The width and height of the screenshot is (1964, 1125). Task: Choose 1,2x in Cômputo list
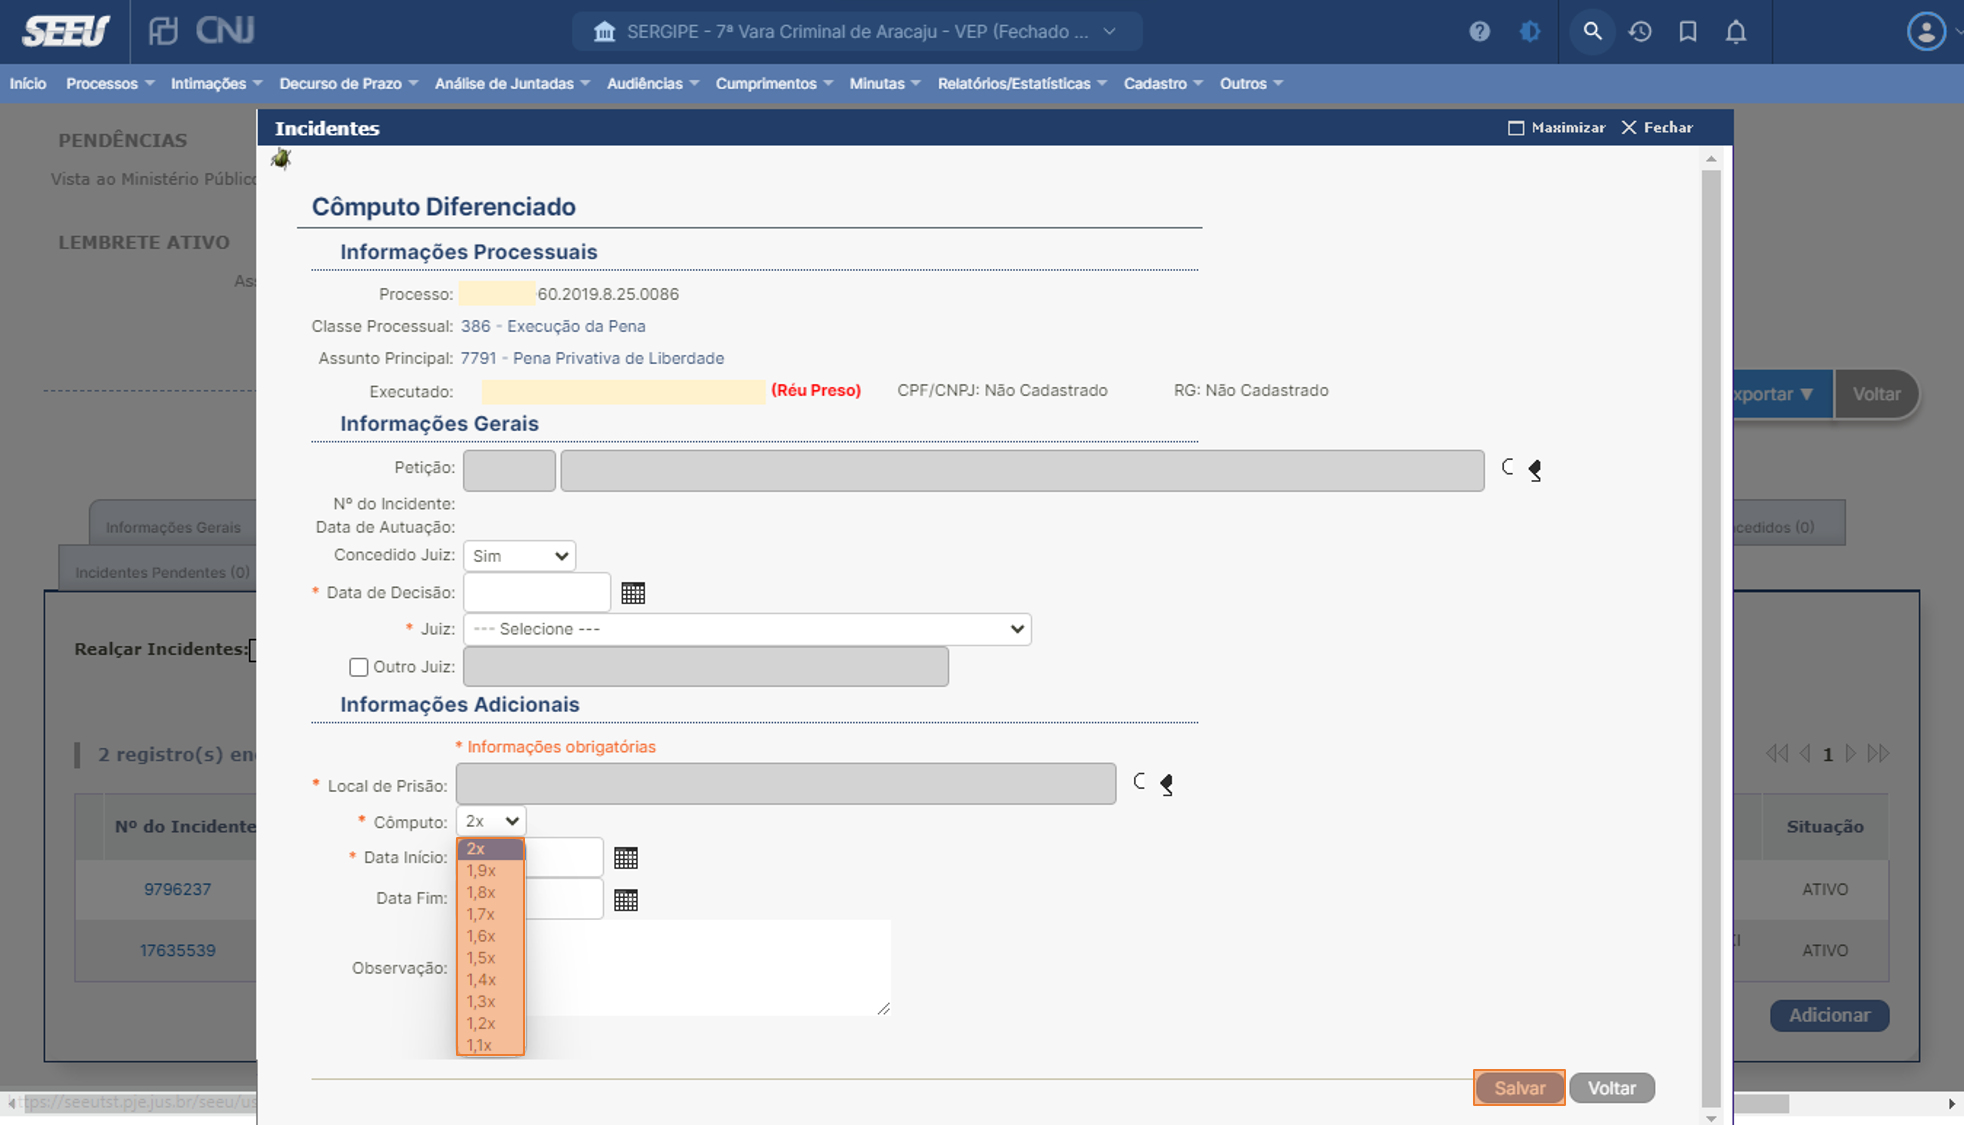[490, 1024]
